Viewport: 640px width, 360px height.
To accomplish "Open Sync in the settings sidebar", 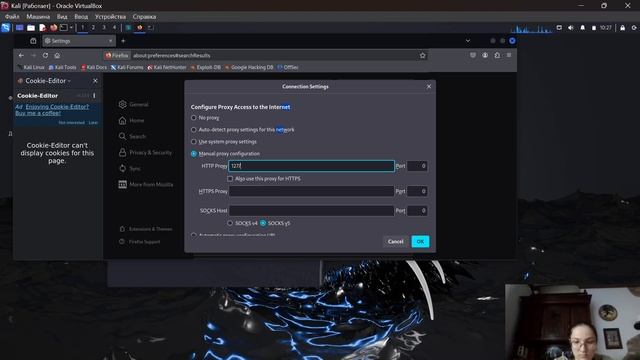I will pyautogui.click(x=130, y=168).
